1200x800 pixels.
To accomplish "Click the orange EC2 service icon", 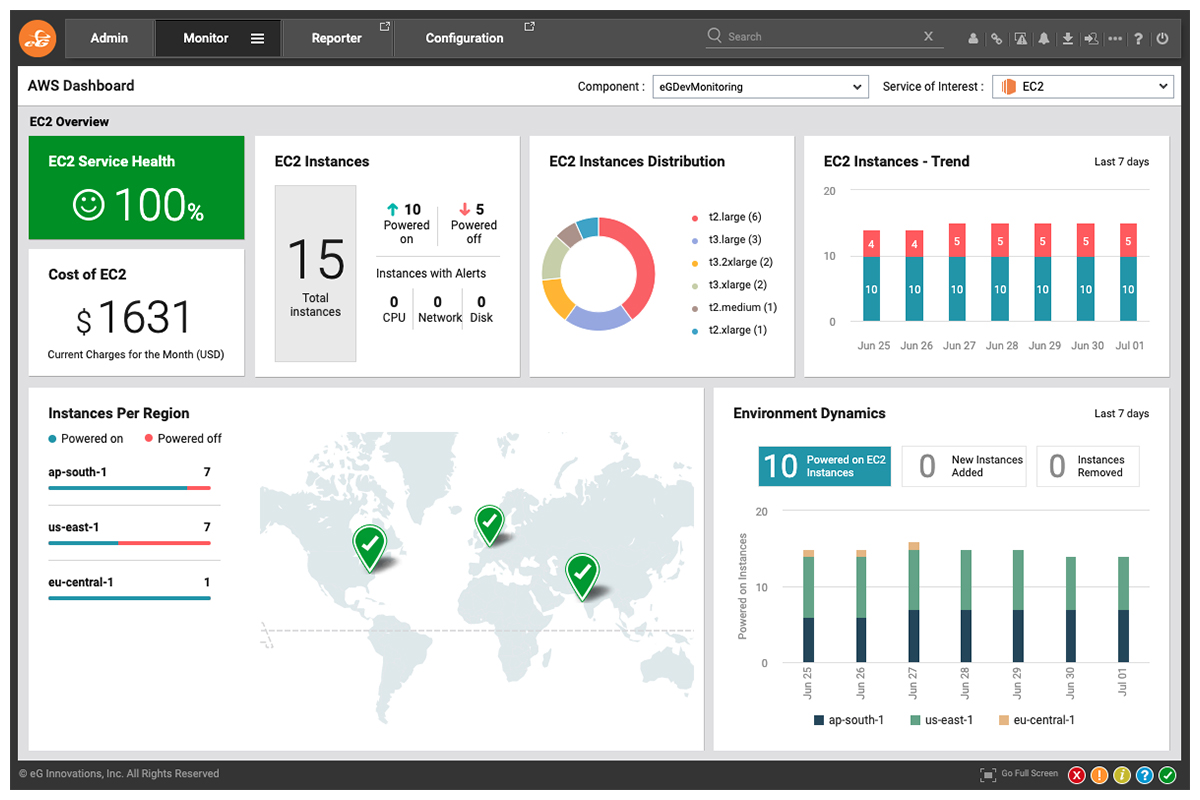I will tap(1008, 87).
